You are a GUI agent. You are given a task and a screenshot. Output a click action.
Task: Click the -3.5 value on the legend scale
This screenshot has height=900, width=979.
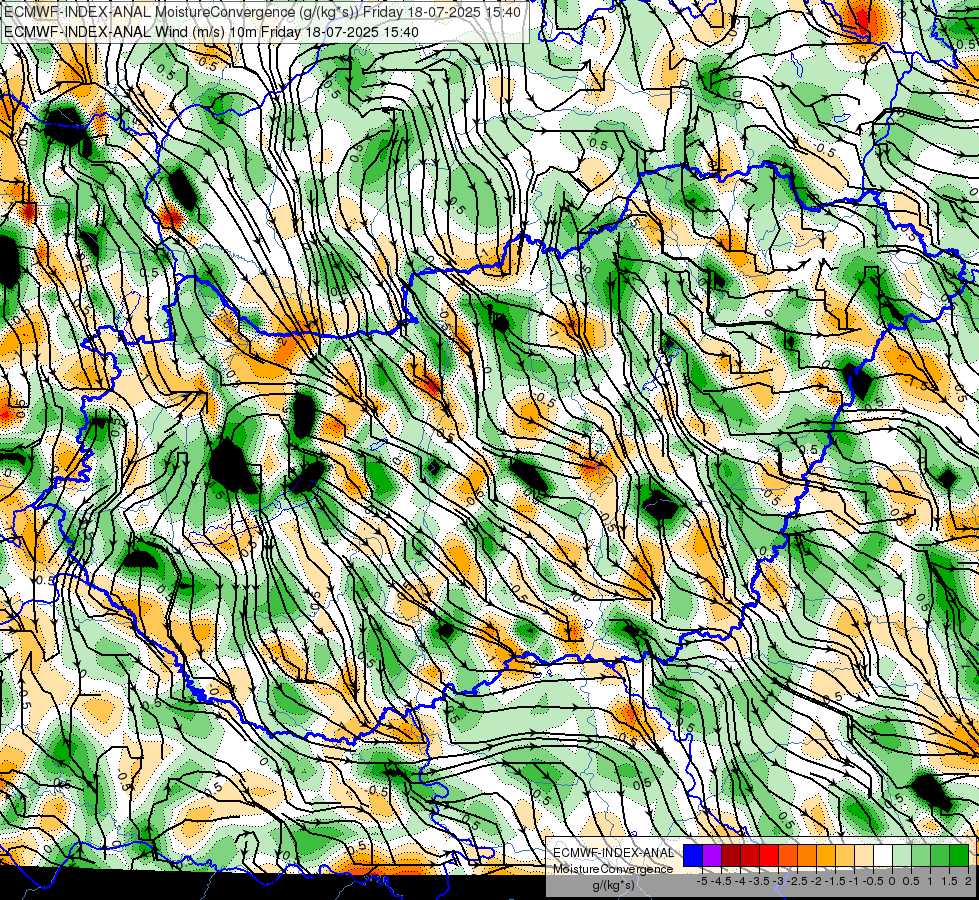pos(759,881)
